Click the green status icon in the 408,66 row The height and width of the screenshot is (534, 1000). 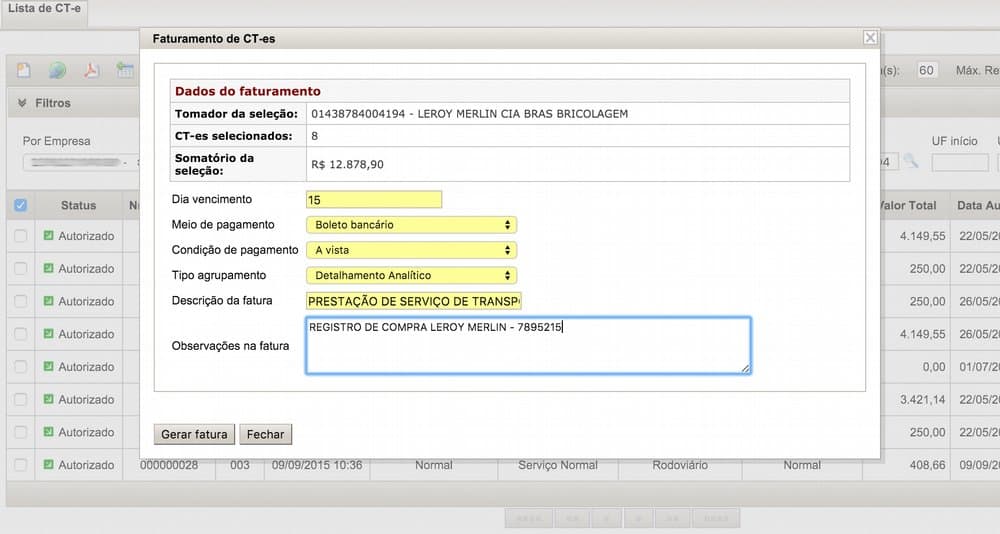pyautogui.click(x=48, y=465)
